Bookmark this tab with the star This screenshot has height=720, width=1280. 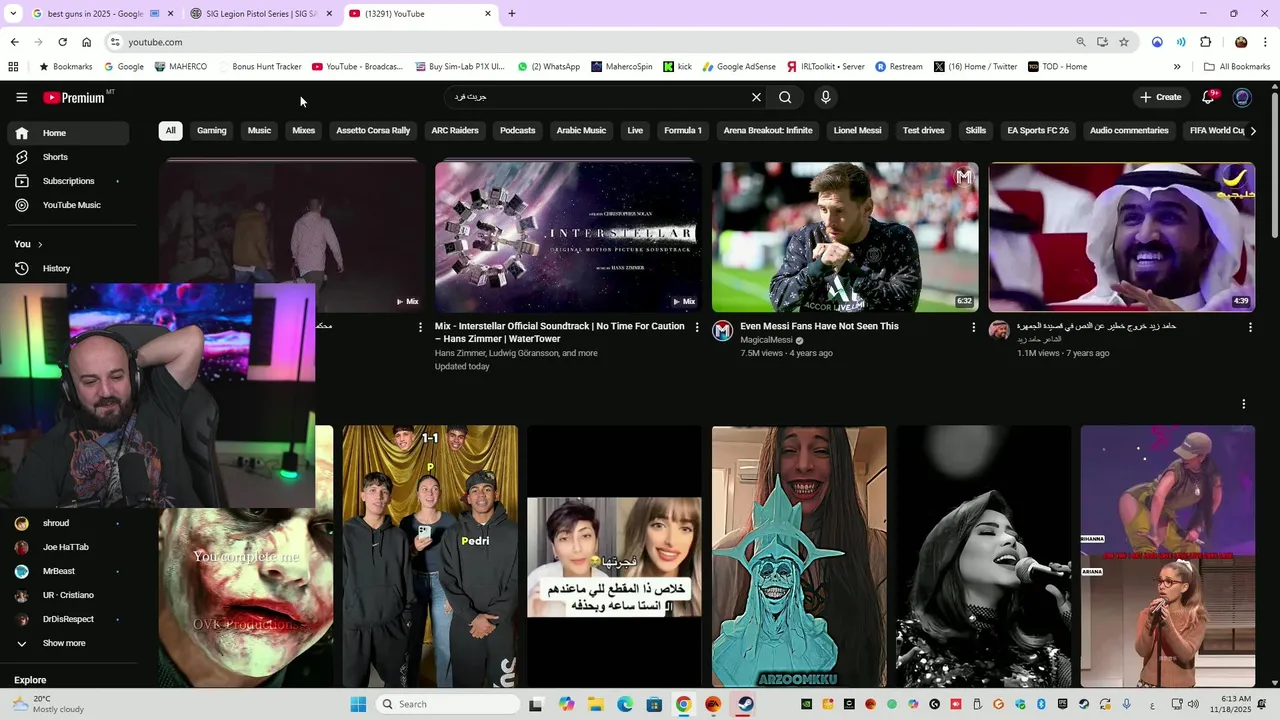pos(1124,42)
